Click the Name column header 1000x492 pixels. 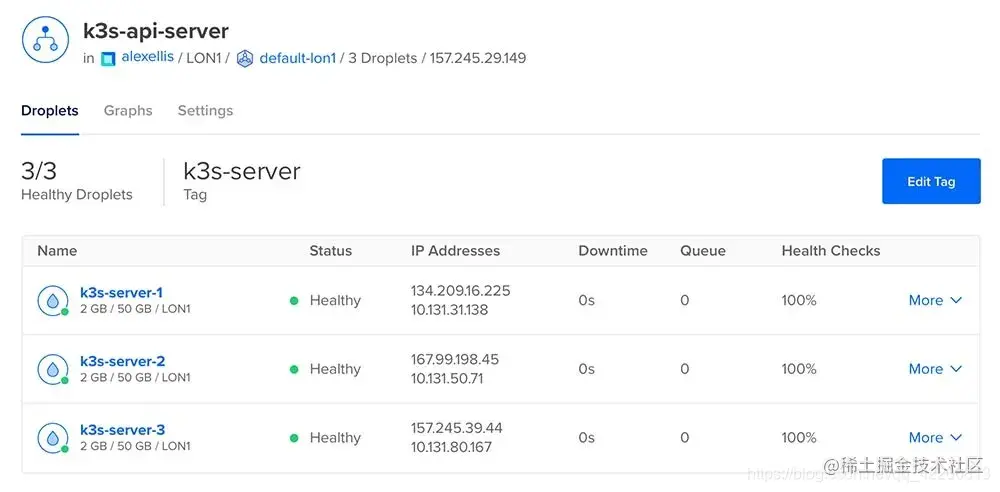coord(57,251)
